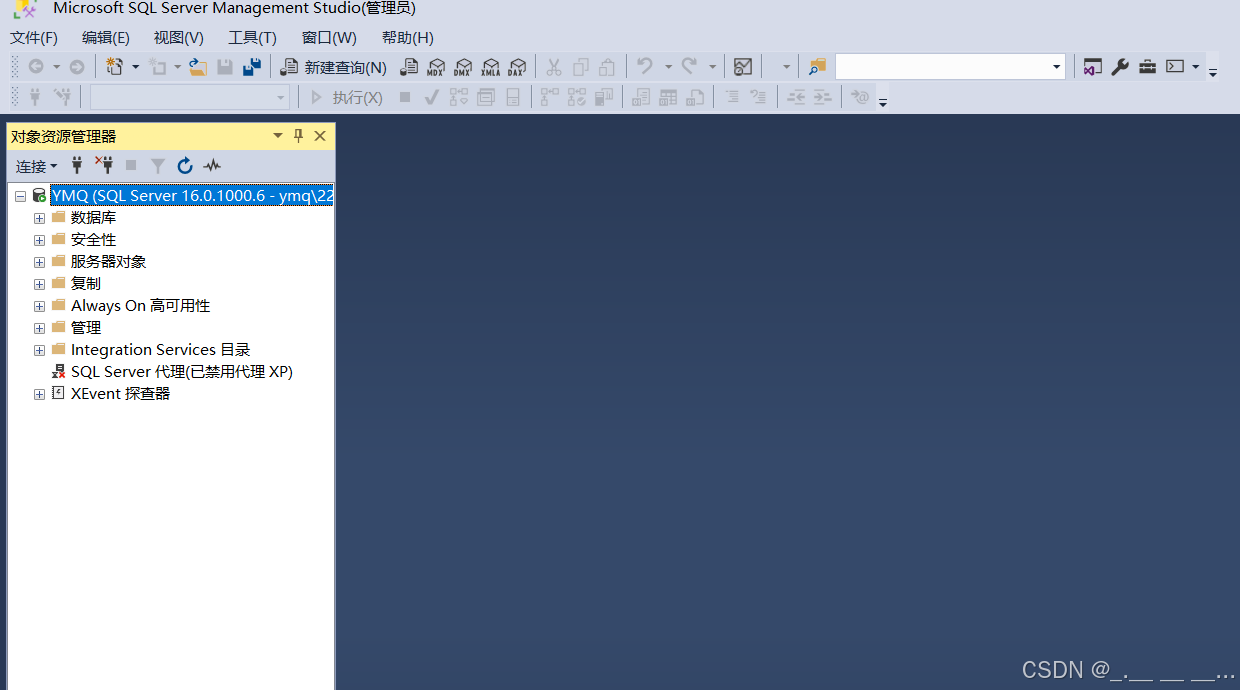Click the available databases combo box
Image resolution: width=1240 pixels, height=690 pixels.
tap(189, 97)
